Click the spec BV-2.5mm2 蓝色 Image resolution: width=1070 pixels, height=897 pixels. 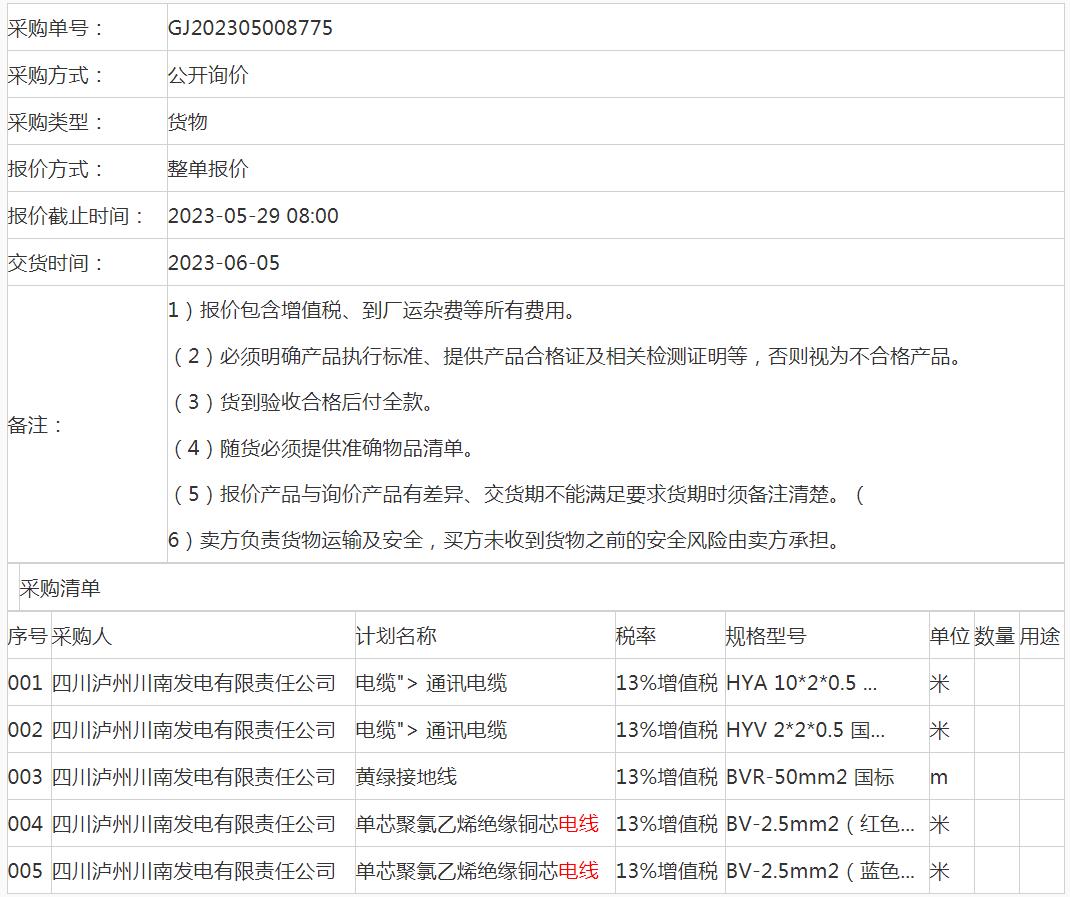(820, 871)
